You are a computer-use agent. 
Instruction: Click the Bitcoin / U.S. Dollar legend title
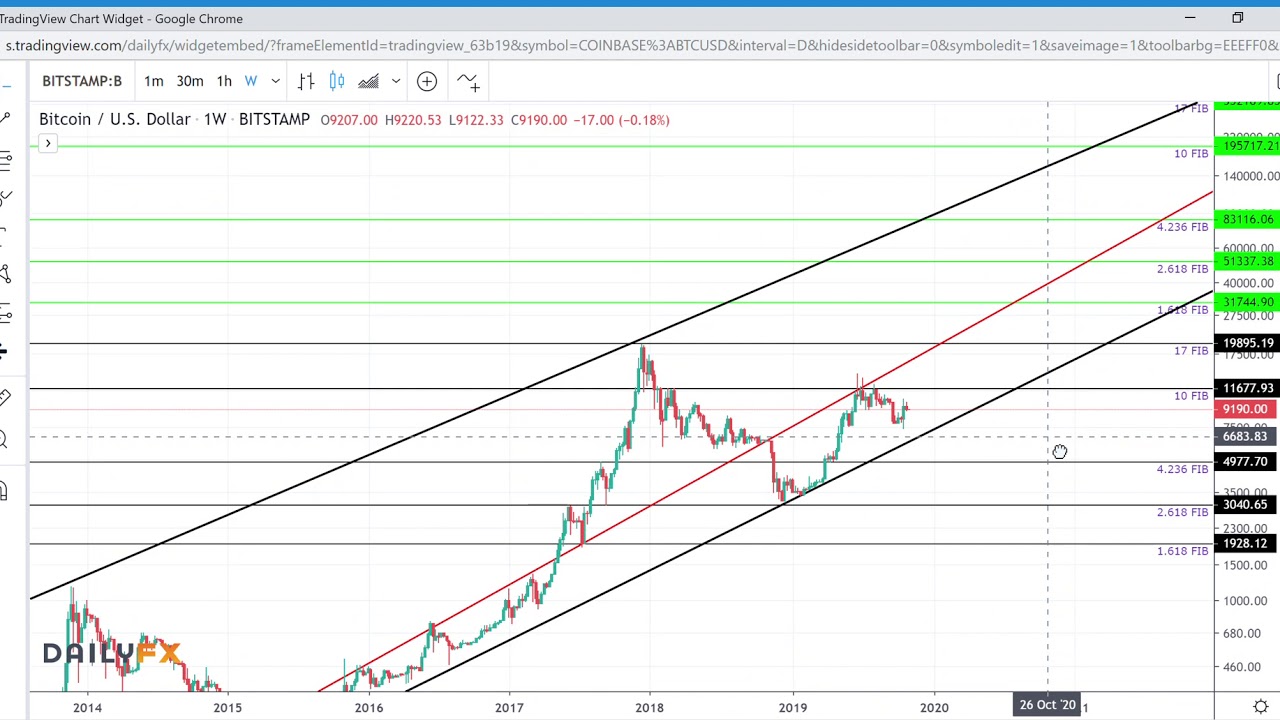point(115,119)
